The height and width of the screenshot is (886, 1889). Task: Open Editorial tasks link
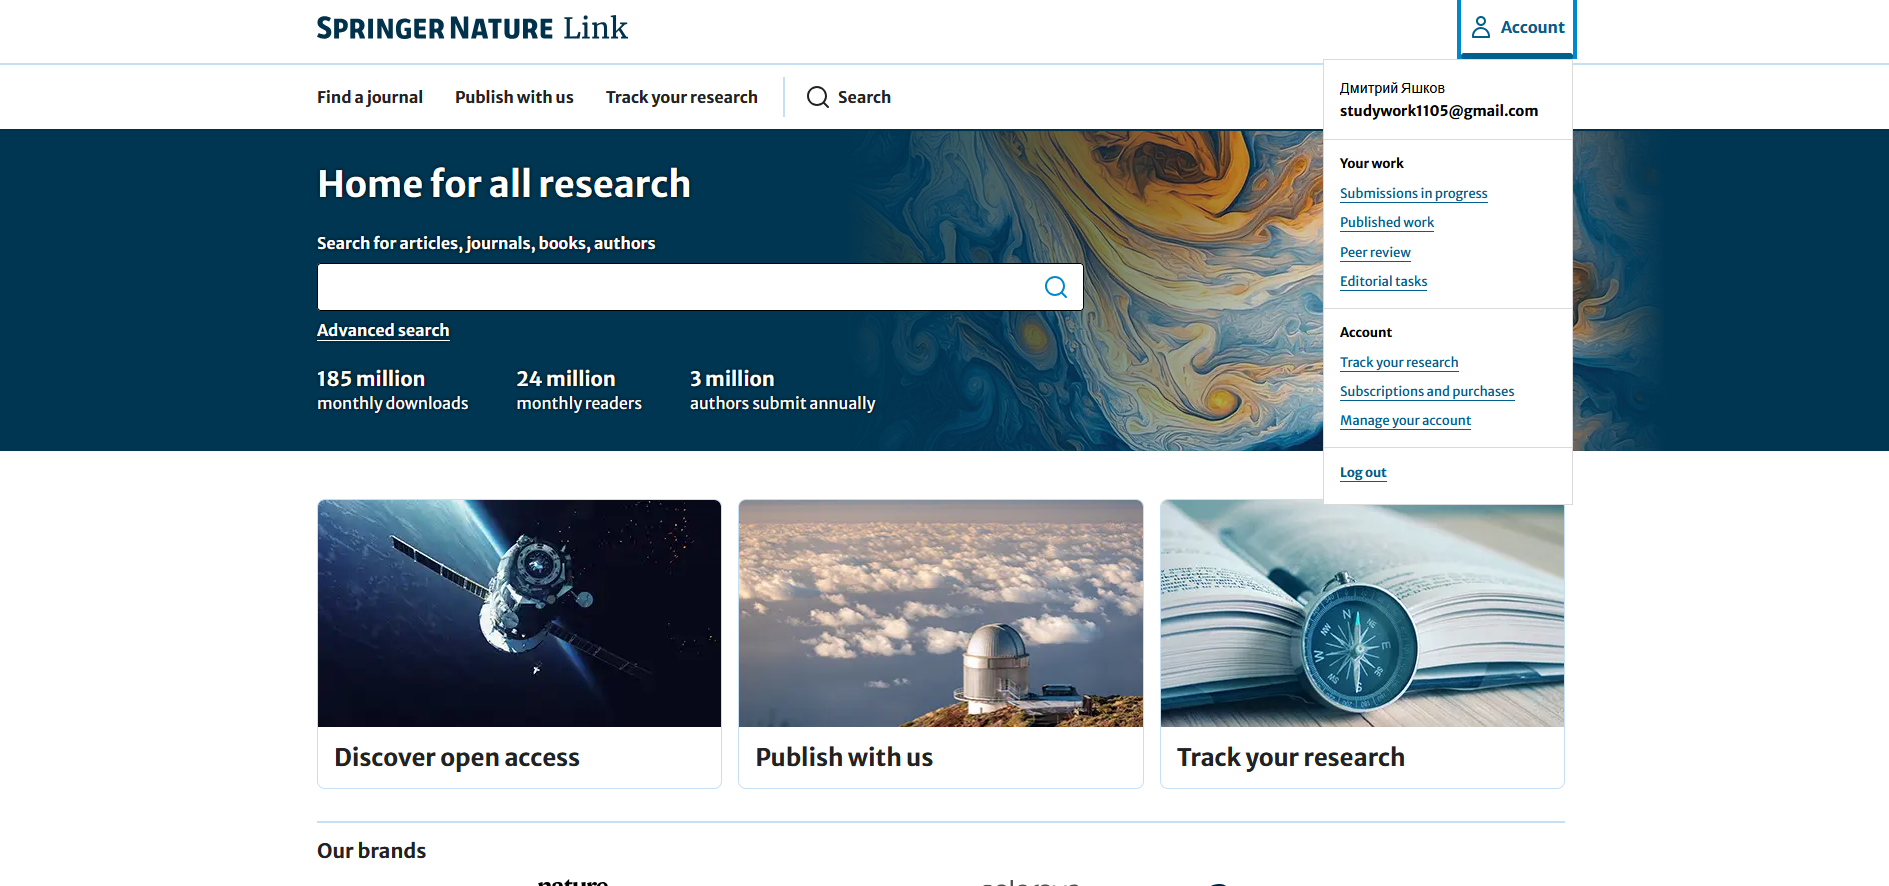[x=1383, y=281]
